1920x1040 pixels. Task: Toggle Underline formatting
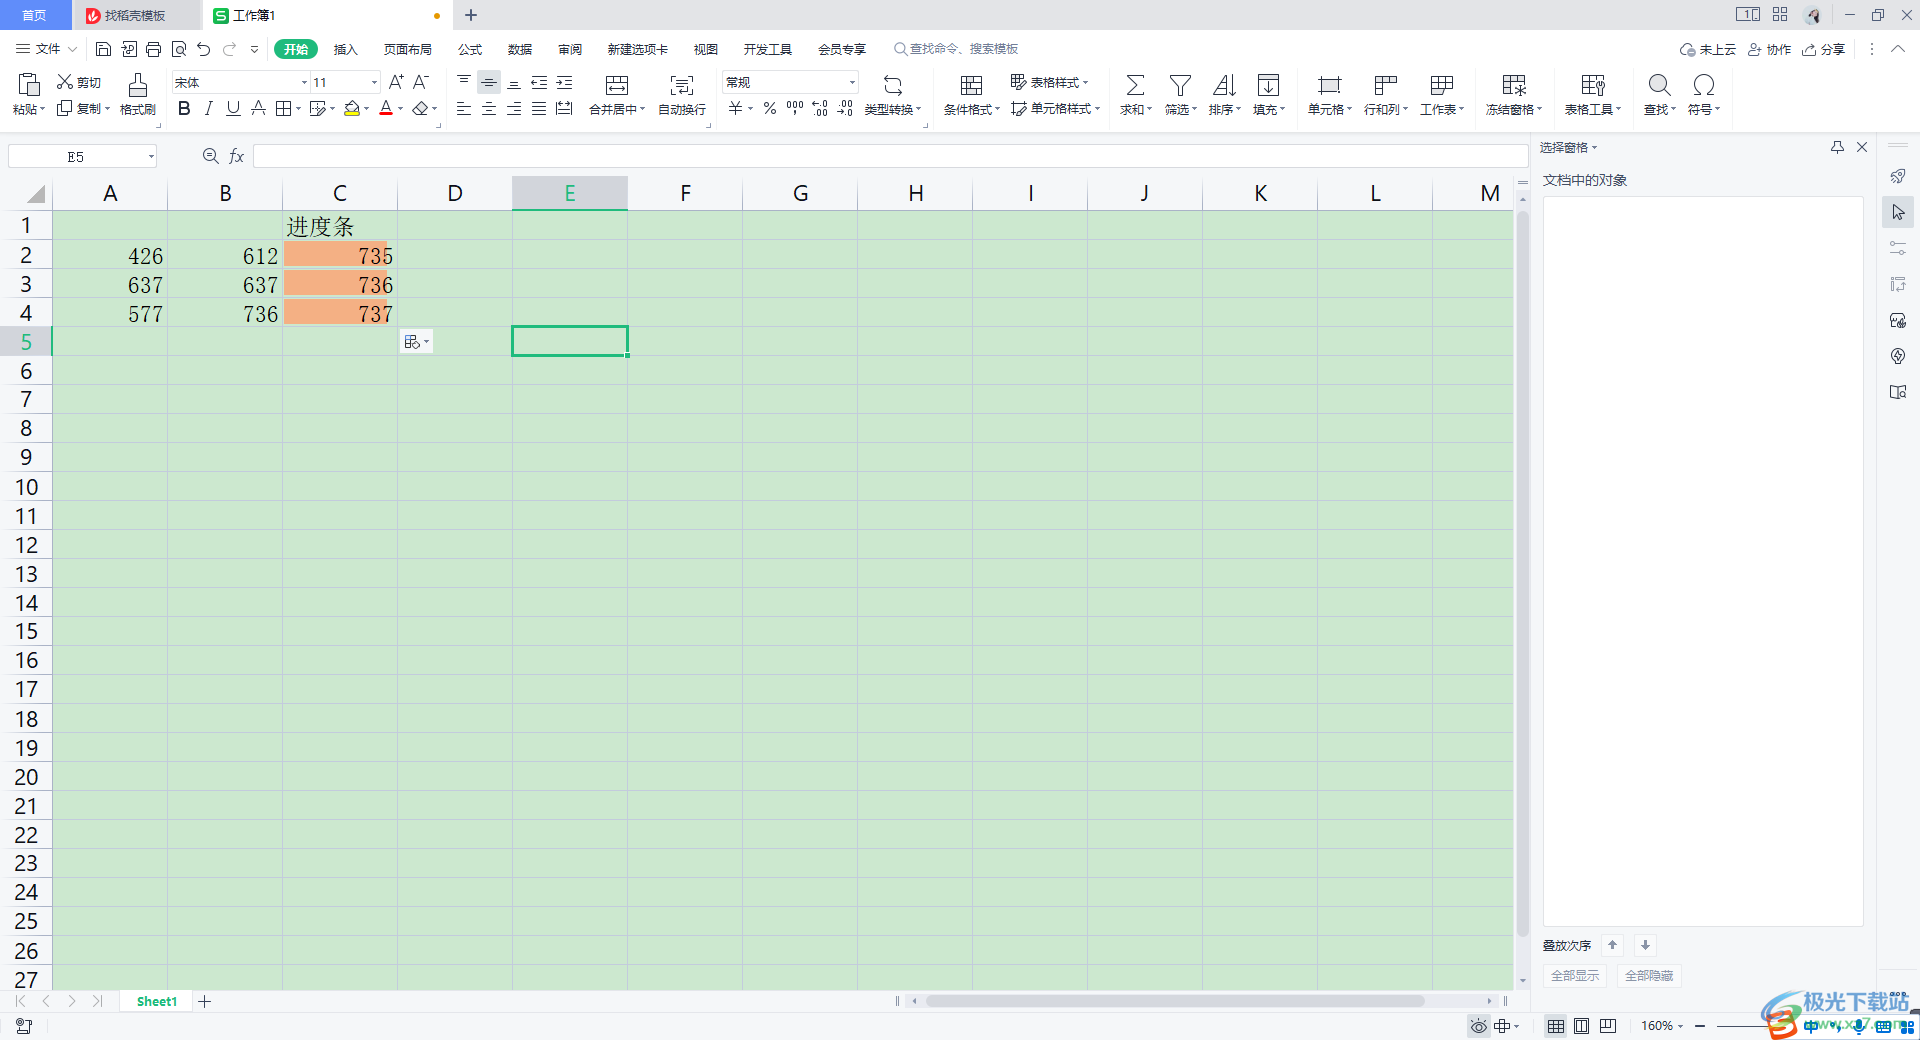[233, 108]
